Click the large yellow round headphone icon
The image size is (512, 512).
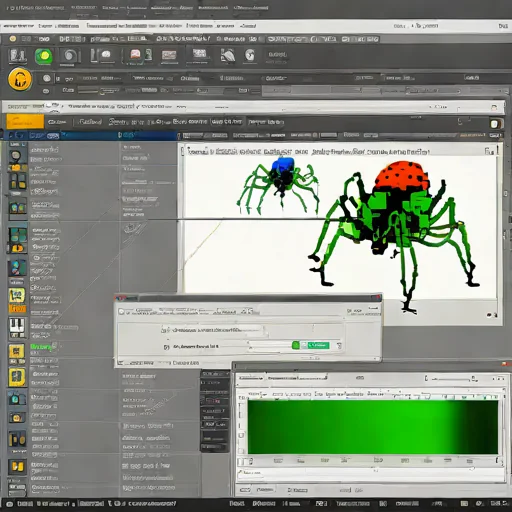(20, 79)
